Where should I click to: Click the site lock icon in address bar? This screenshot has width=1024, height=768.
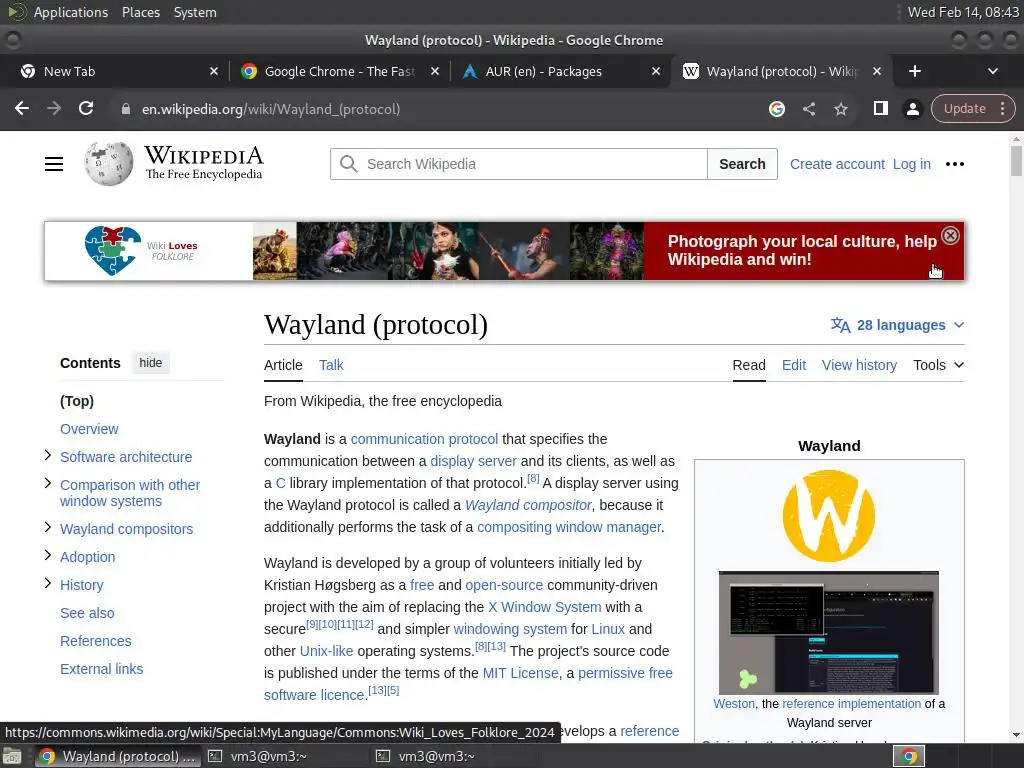click(126, 109)
